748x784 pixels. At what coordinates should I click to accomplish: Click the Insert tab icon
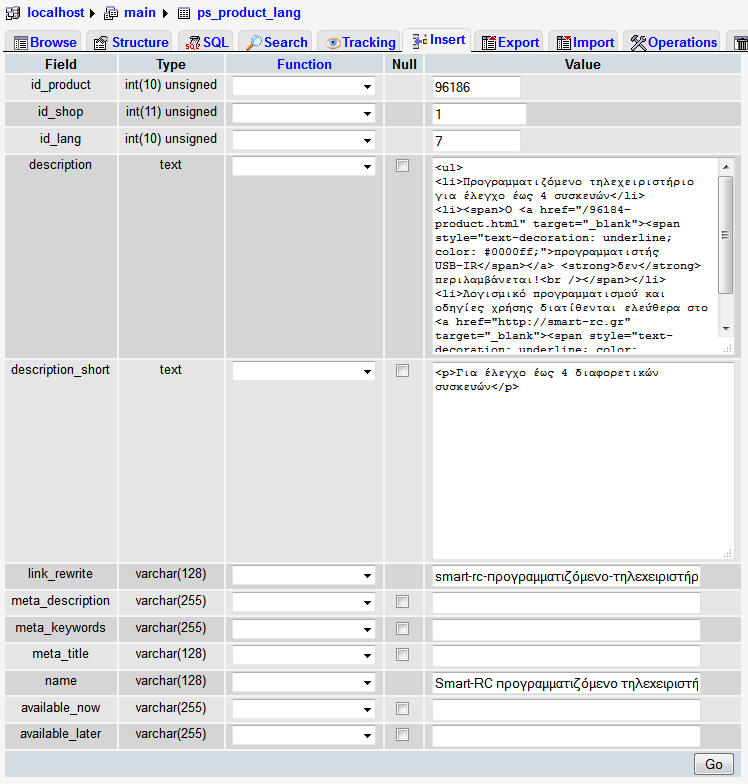pos(420,40)
